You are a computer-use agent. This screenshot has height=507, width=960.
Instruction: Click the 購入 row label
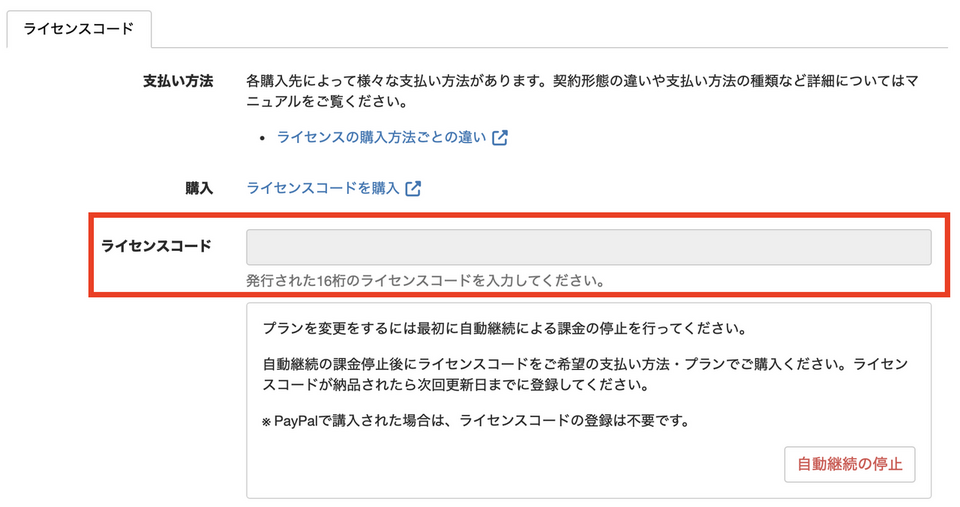199,188
